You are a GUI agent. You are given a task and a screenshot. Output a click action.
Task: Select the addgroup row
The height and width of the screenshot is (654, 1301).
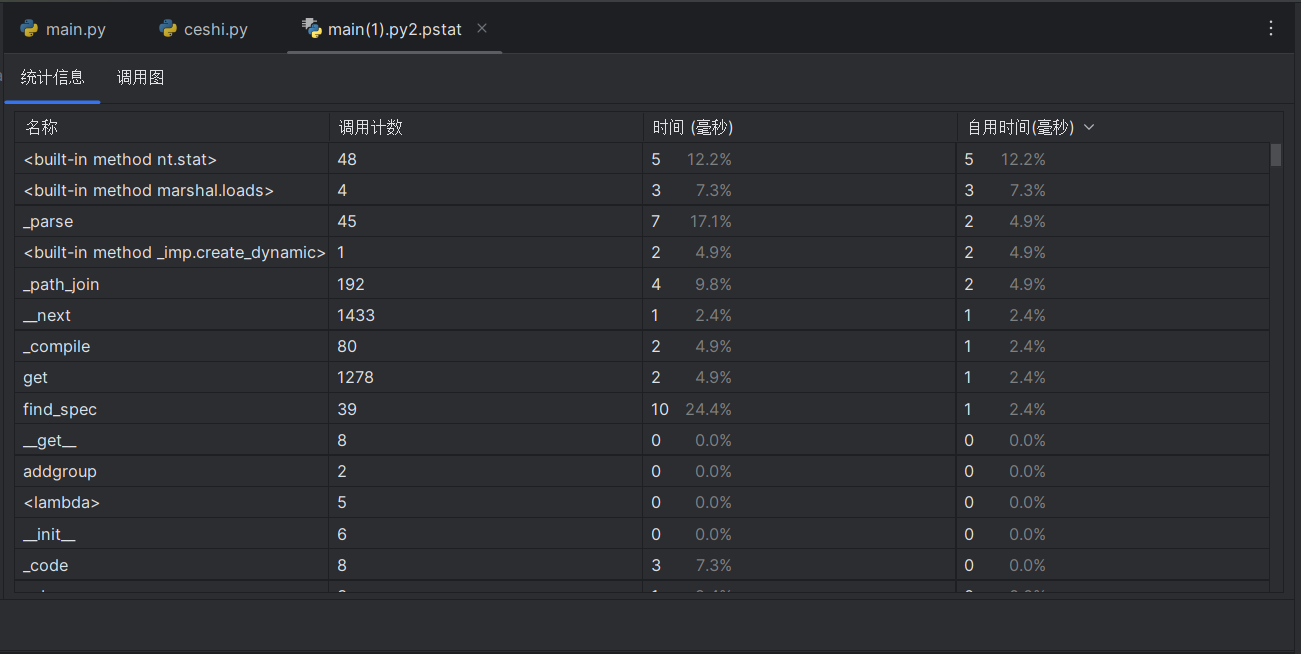pos(60,471)
